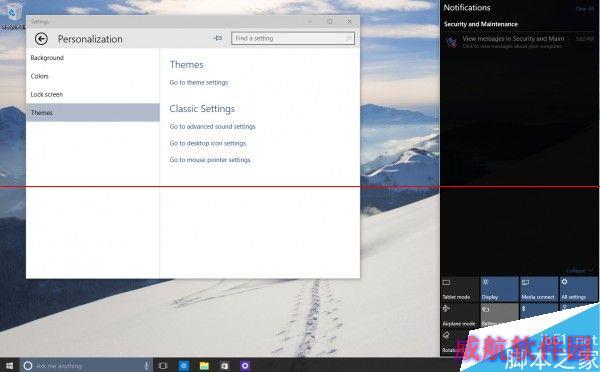Click Go to mouse pointer settings
The image size is (600, 372).
(x=210, y=160)
